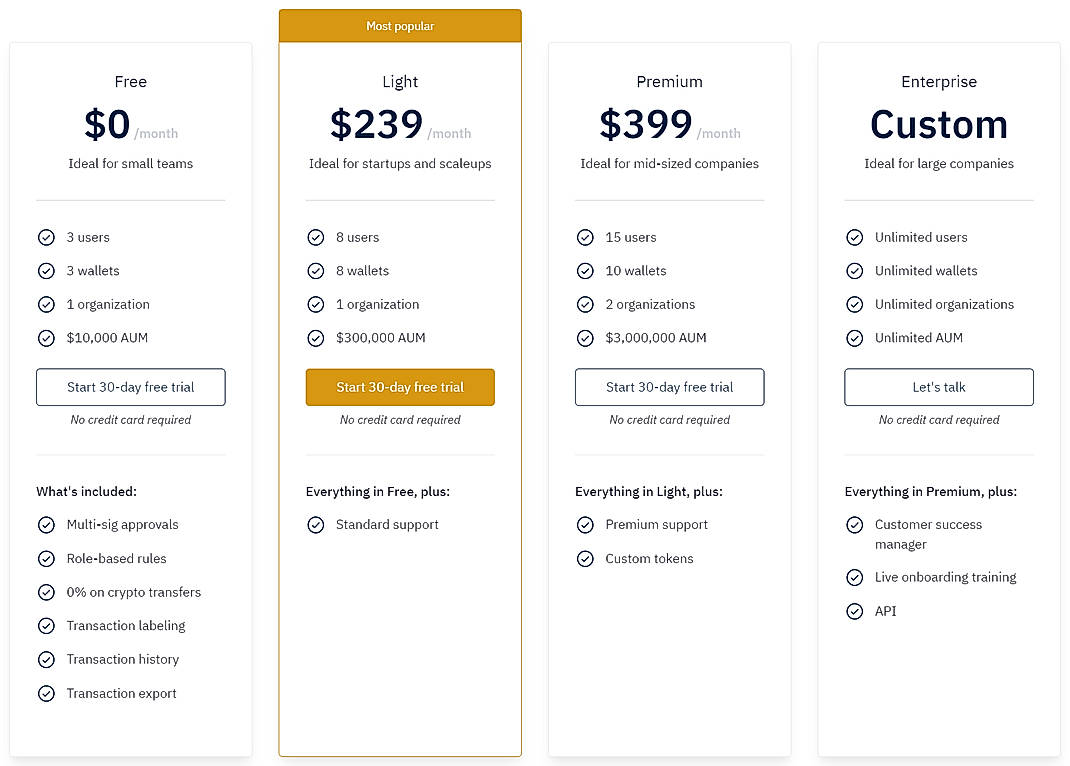Click the checkmark beside Transaction labeling

point(46,625)
